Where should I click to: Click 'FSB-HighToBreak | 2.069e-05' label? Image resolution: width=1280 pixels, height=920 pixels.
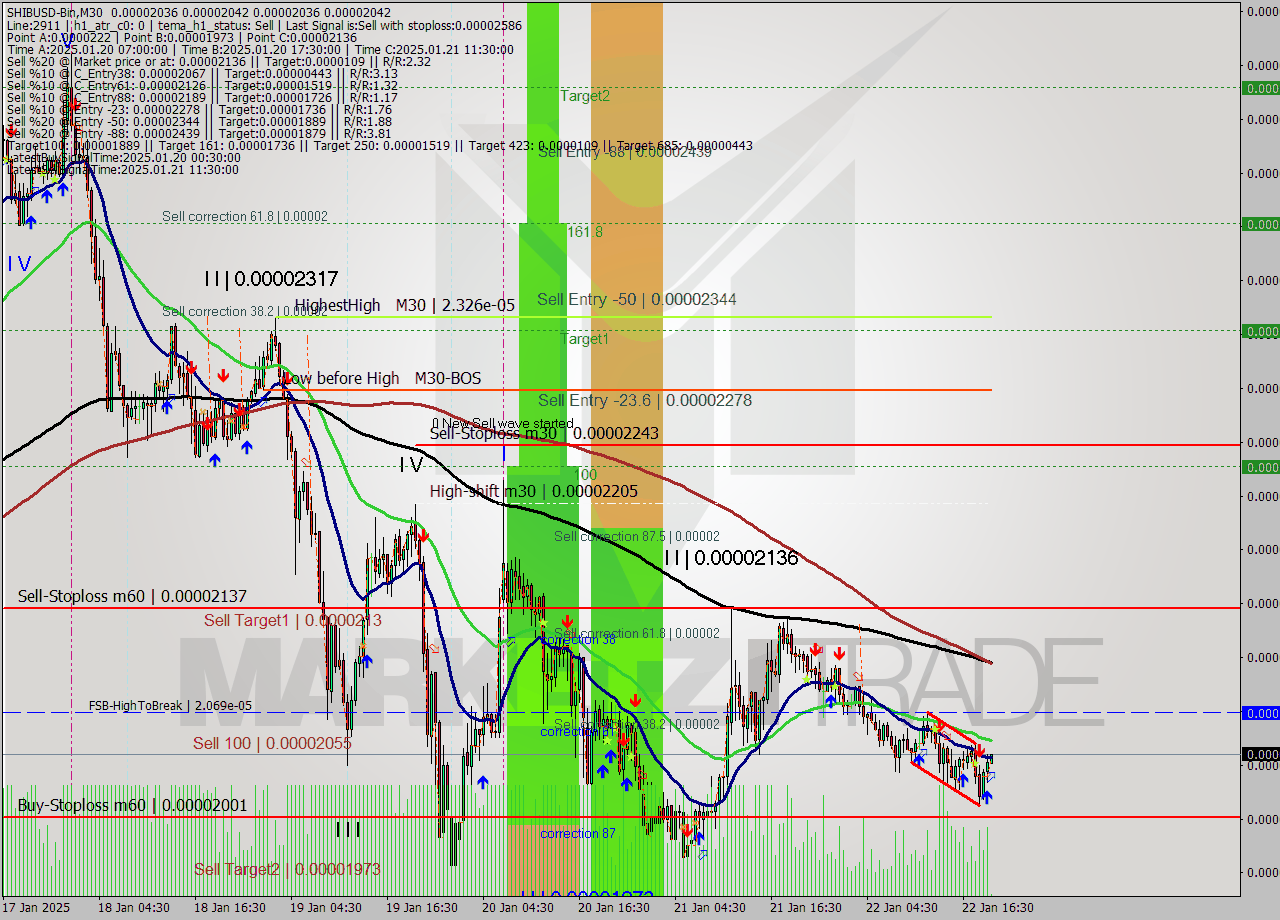[x=170, y=706]
